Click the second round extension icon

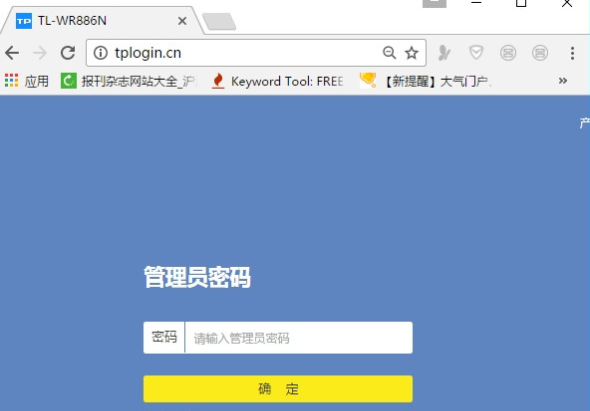(x=540, y=53)
